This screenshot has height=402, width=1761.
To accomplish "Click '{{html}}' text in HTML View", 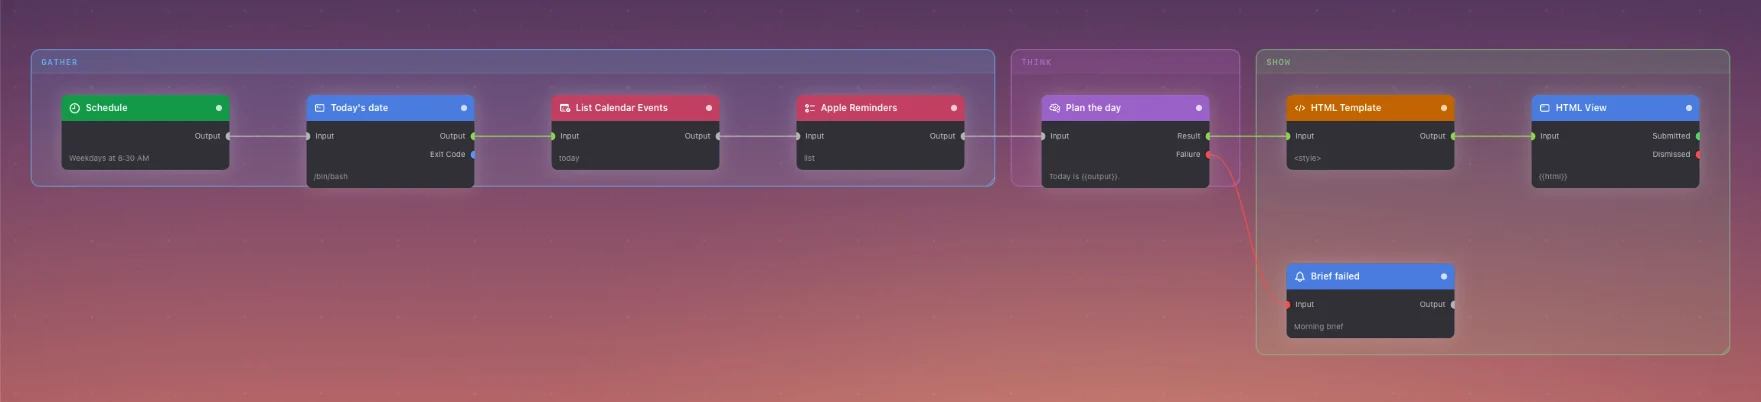I will point(1553,177).
